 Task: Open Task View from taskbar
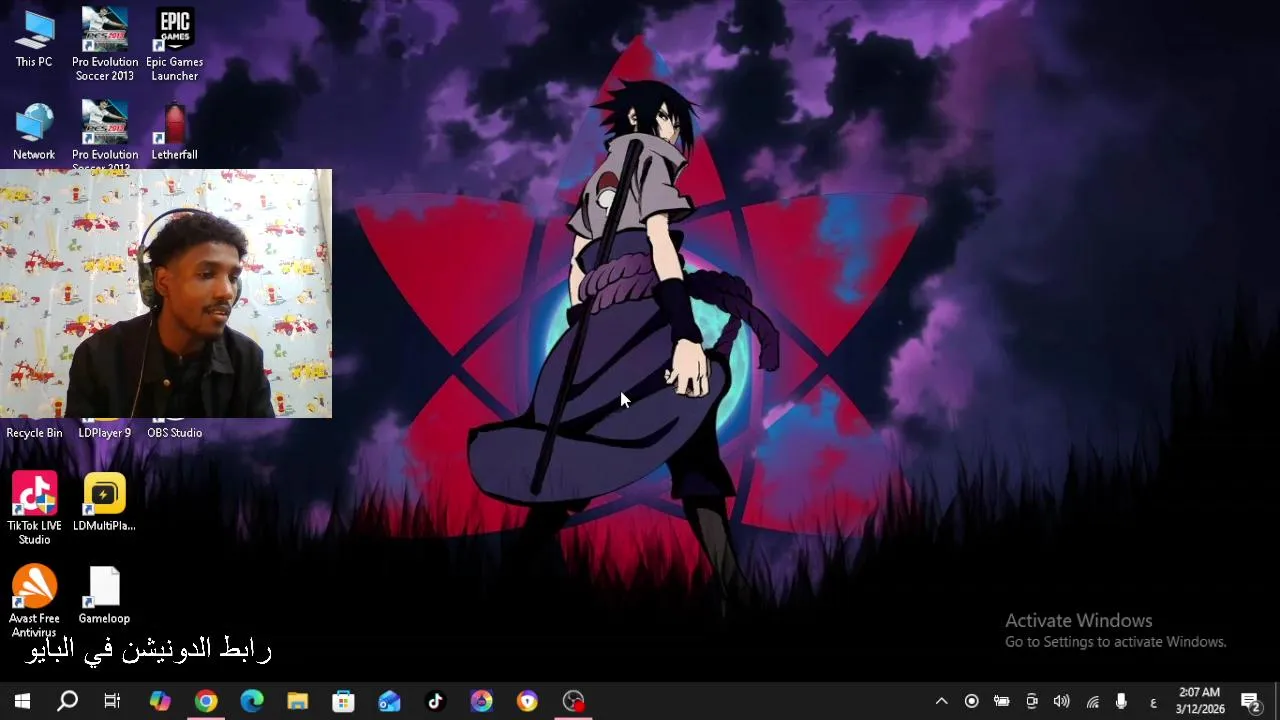point(112,701)
